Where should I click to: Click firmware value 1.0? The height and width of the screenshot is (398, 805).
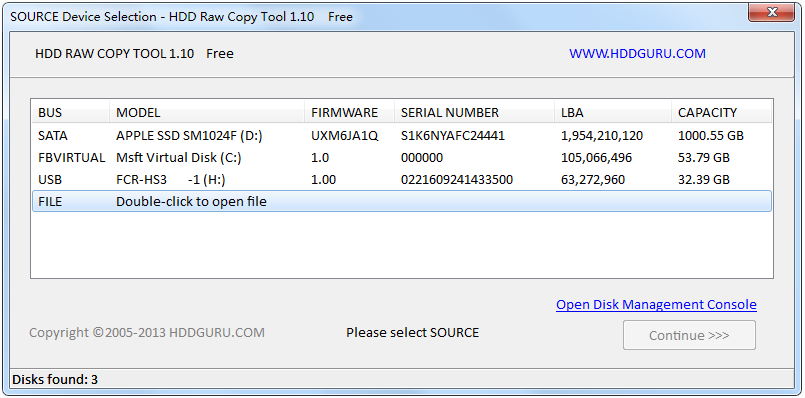coord(320,158)
